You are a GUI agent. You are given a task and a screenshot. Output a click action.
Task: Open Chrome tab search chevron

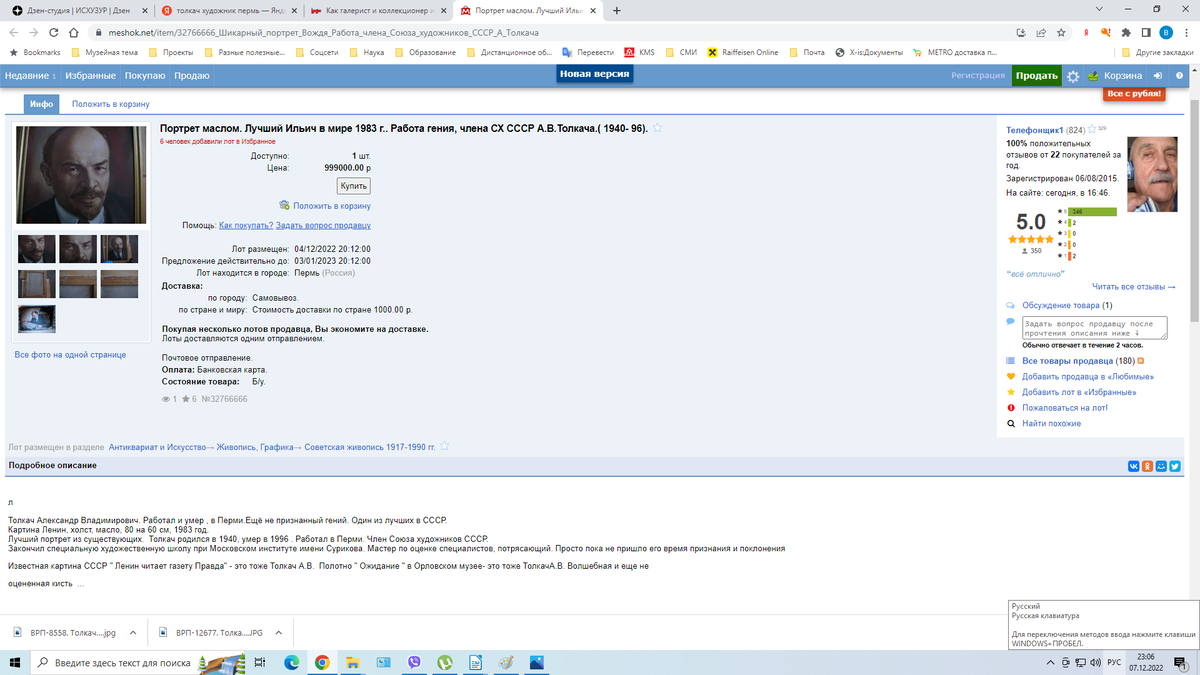point(1100,10)
